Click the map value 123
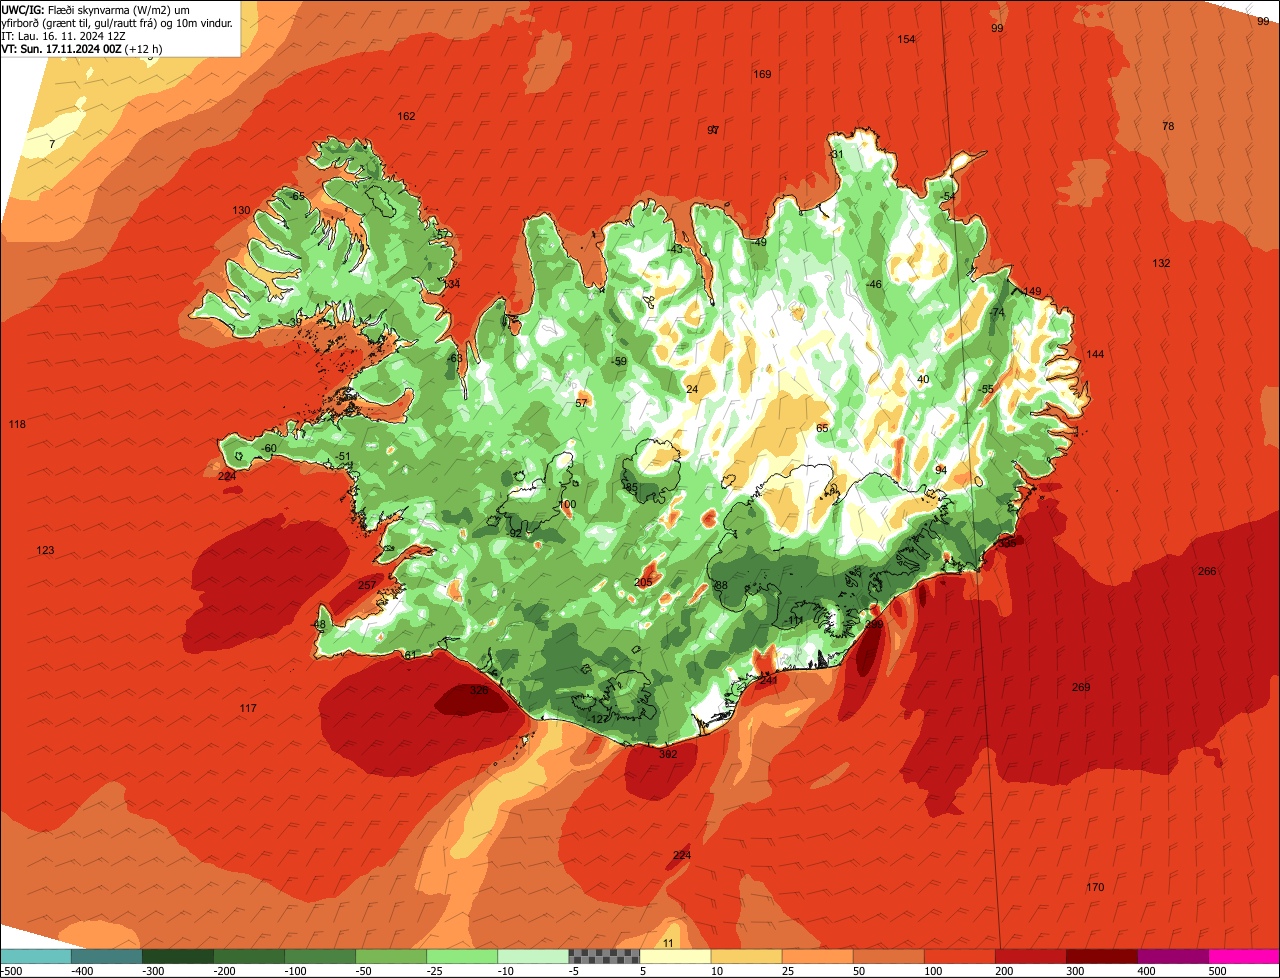Image resolution: width=1280 pixels, height=978 pixels. tap(45, 550)
